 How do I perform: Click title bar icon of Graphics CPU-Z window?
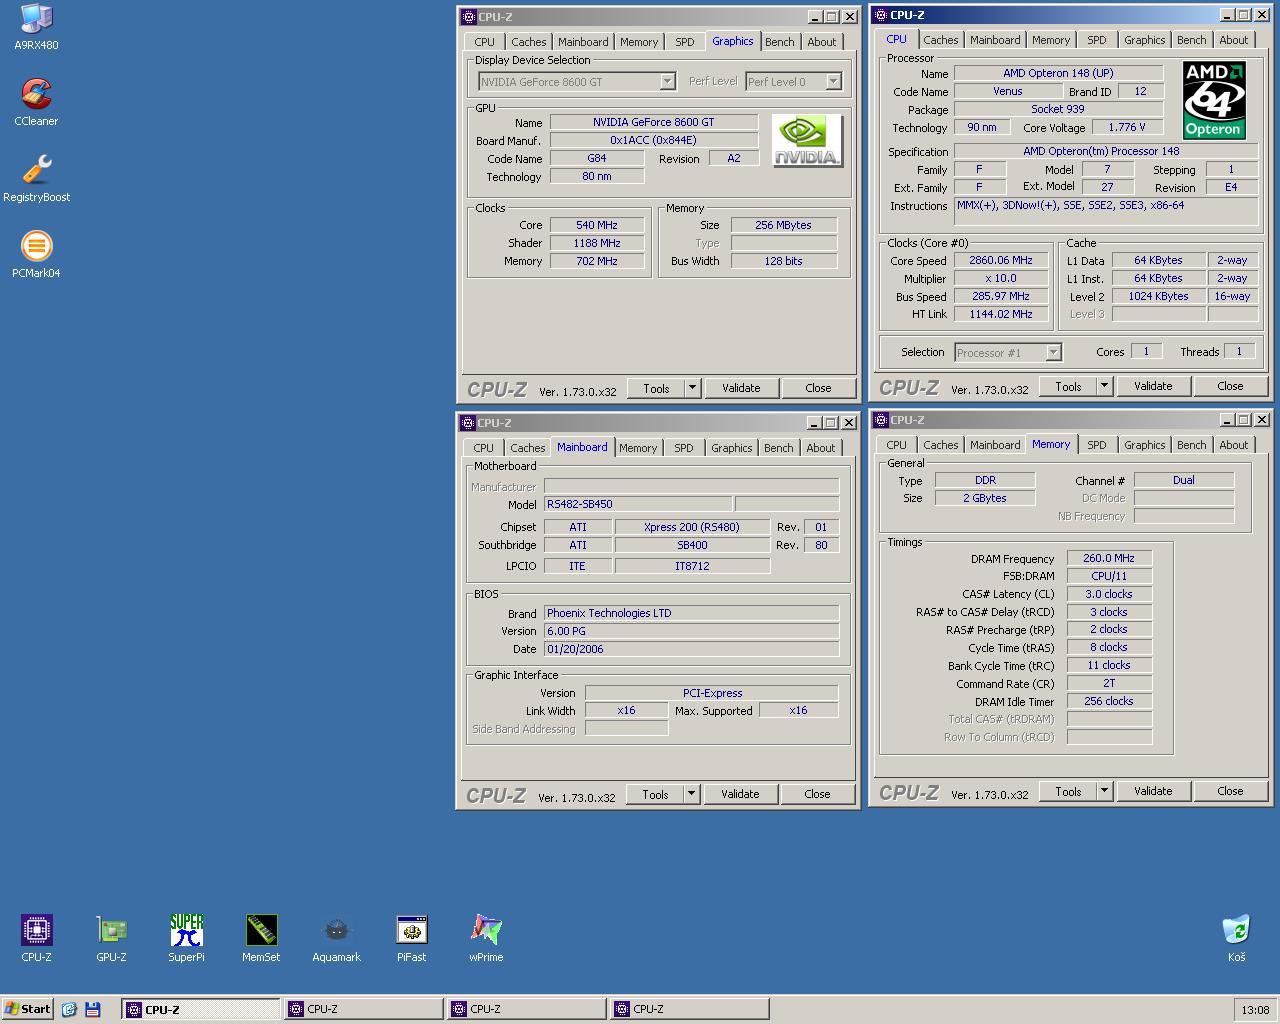point(468,16)
